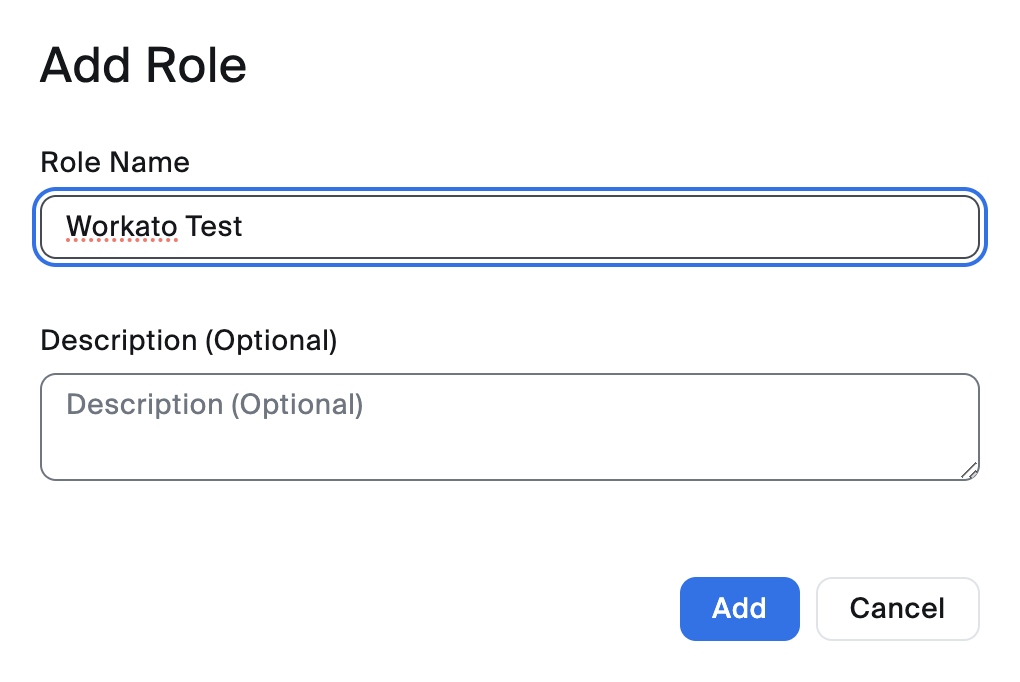The height and width of the screenshot is (682, 1020).
Task: Click the Add Role dialog heading
Action: coord(142,64)
